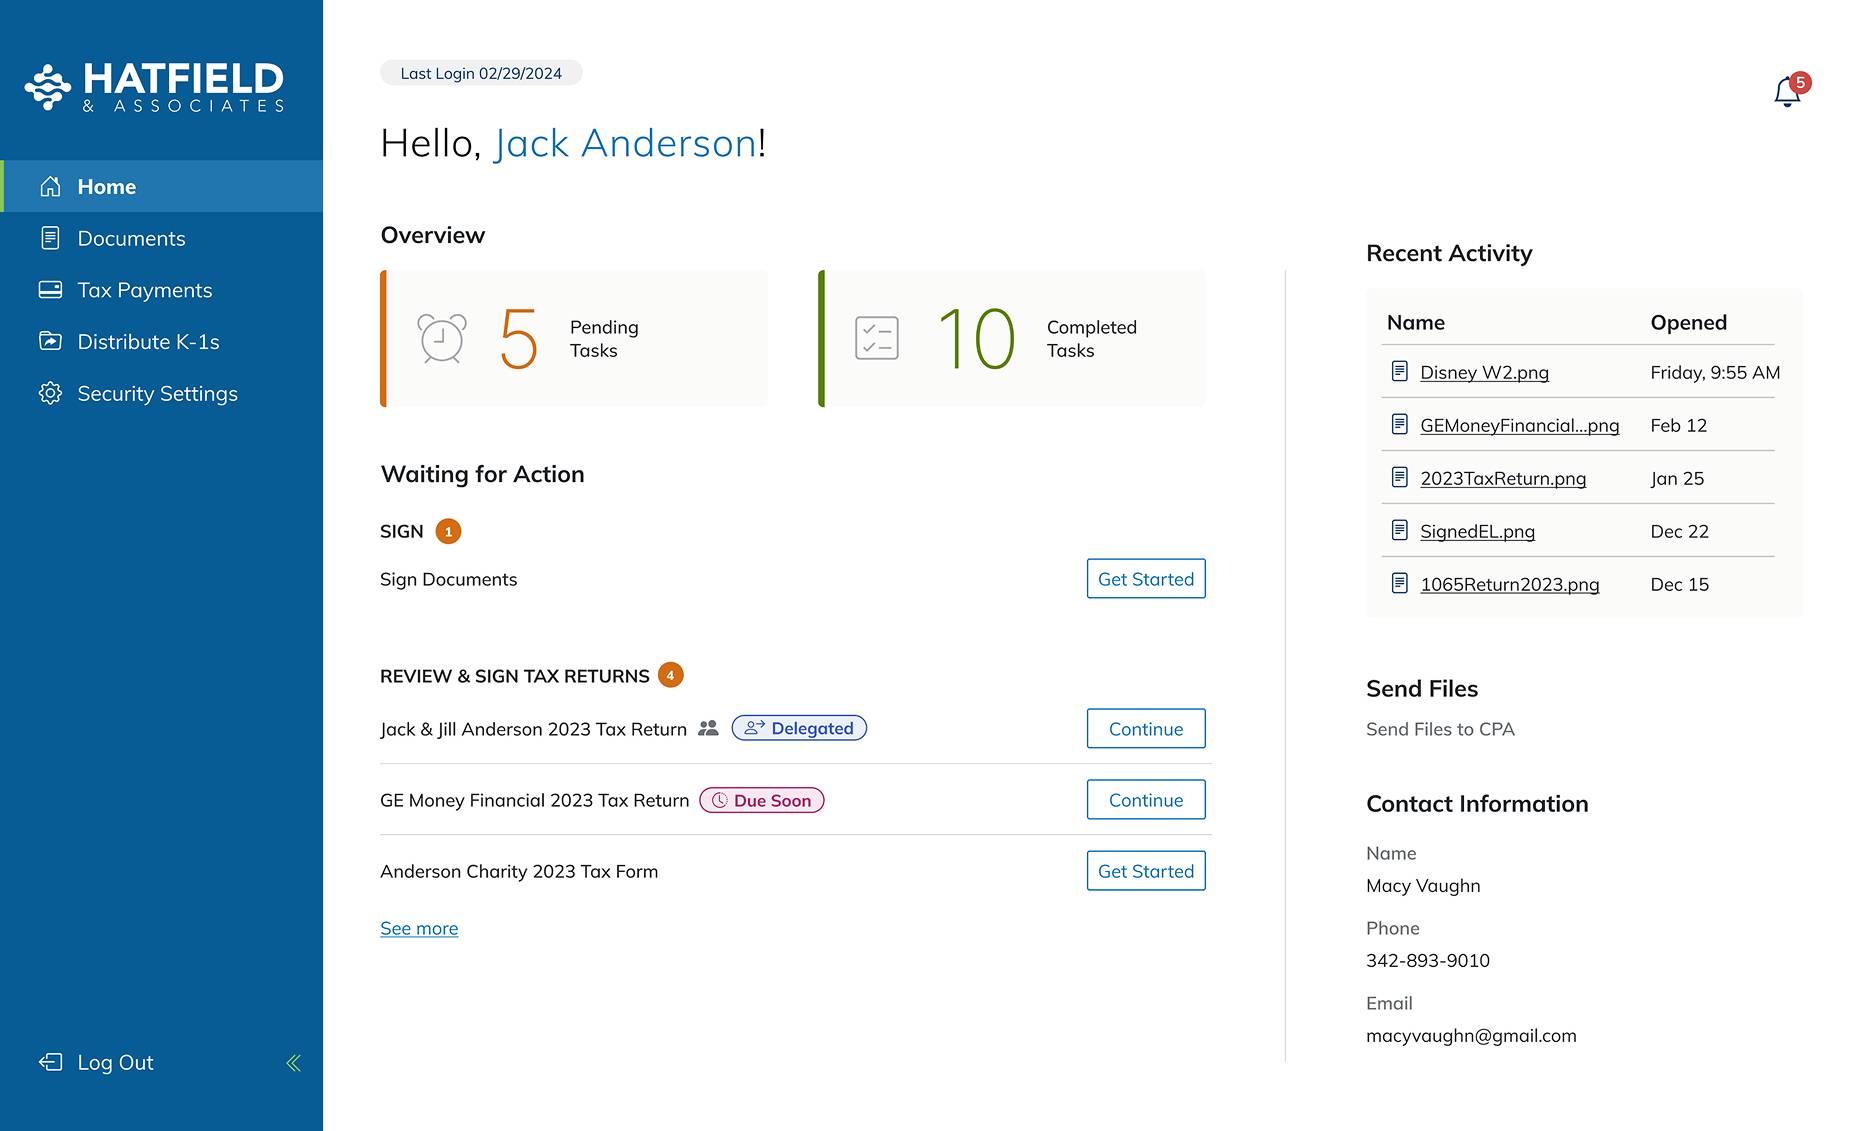
Task: Open the notifications bell icon
Action: pyautogui.click(x=1787, y=92)
